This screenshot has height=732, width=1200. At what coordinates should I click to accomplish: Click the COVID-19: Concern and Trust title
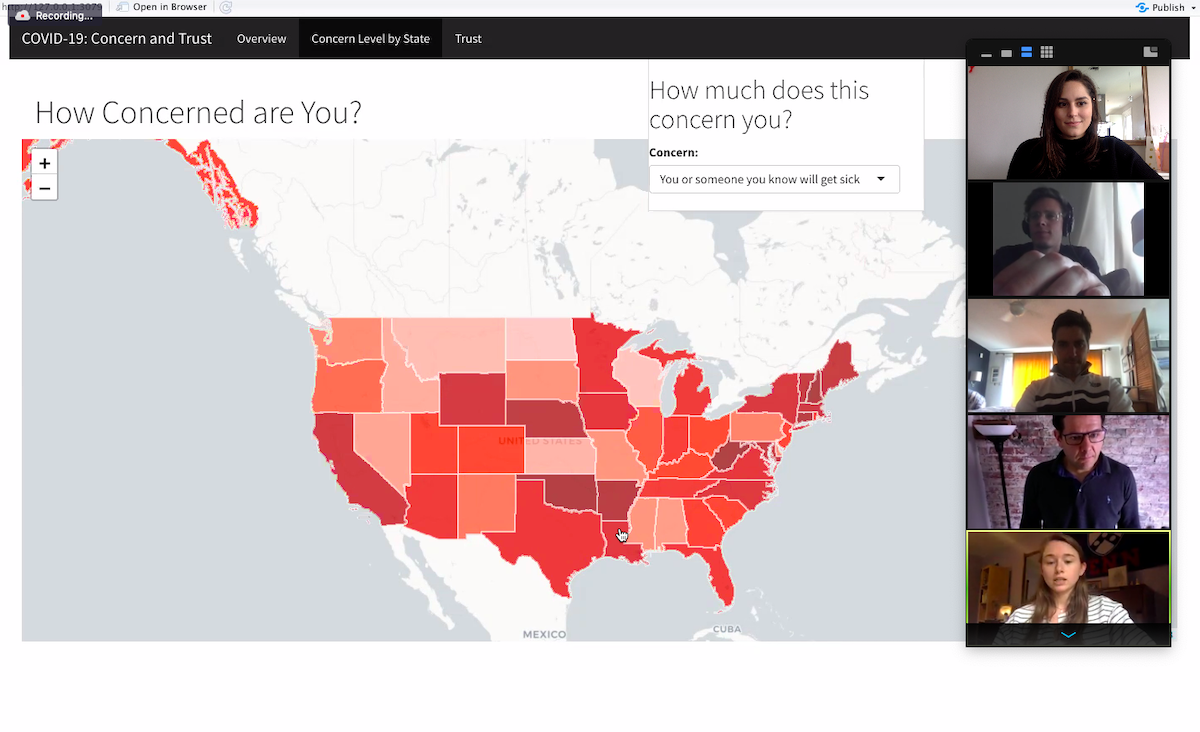(x=117, y=39)
